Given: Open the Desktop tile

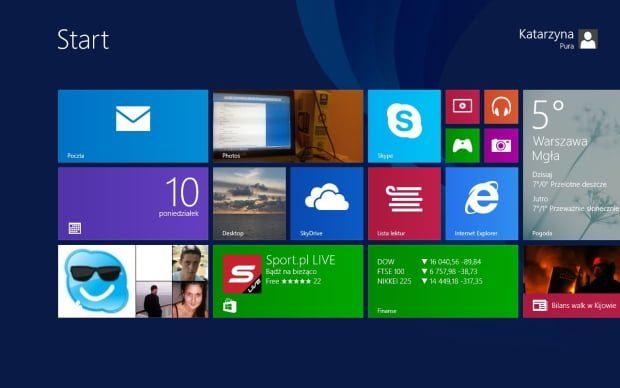Looking at the screenshot, I should point(249,204).
